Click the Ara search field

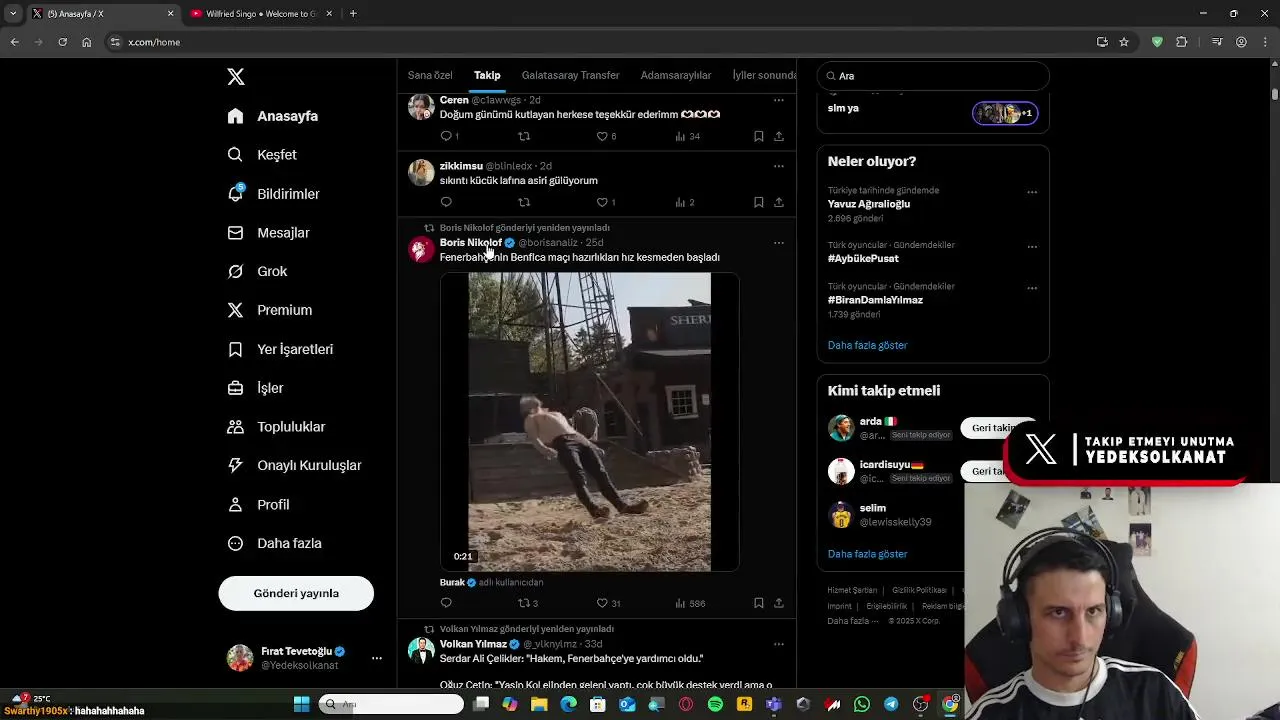[x=933, y=76]
